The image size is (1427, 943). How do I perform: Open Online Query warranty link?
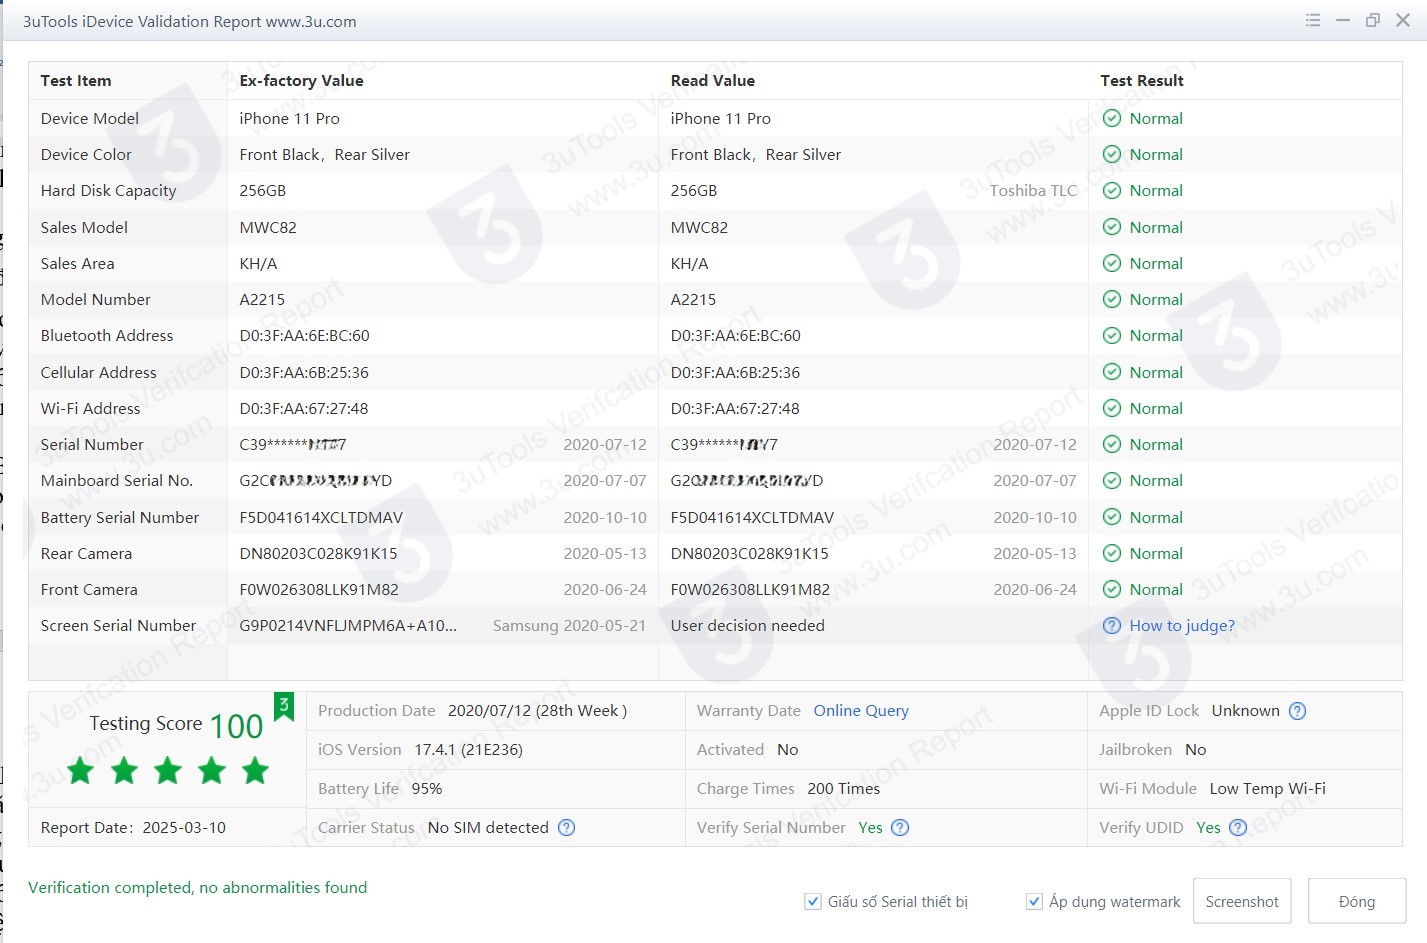pos(860,711)
